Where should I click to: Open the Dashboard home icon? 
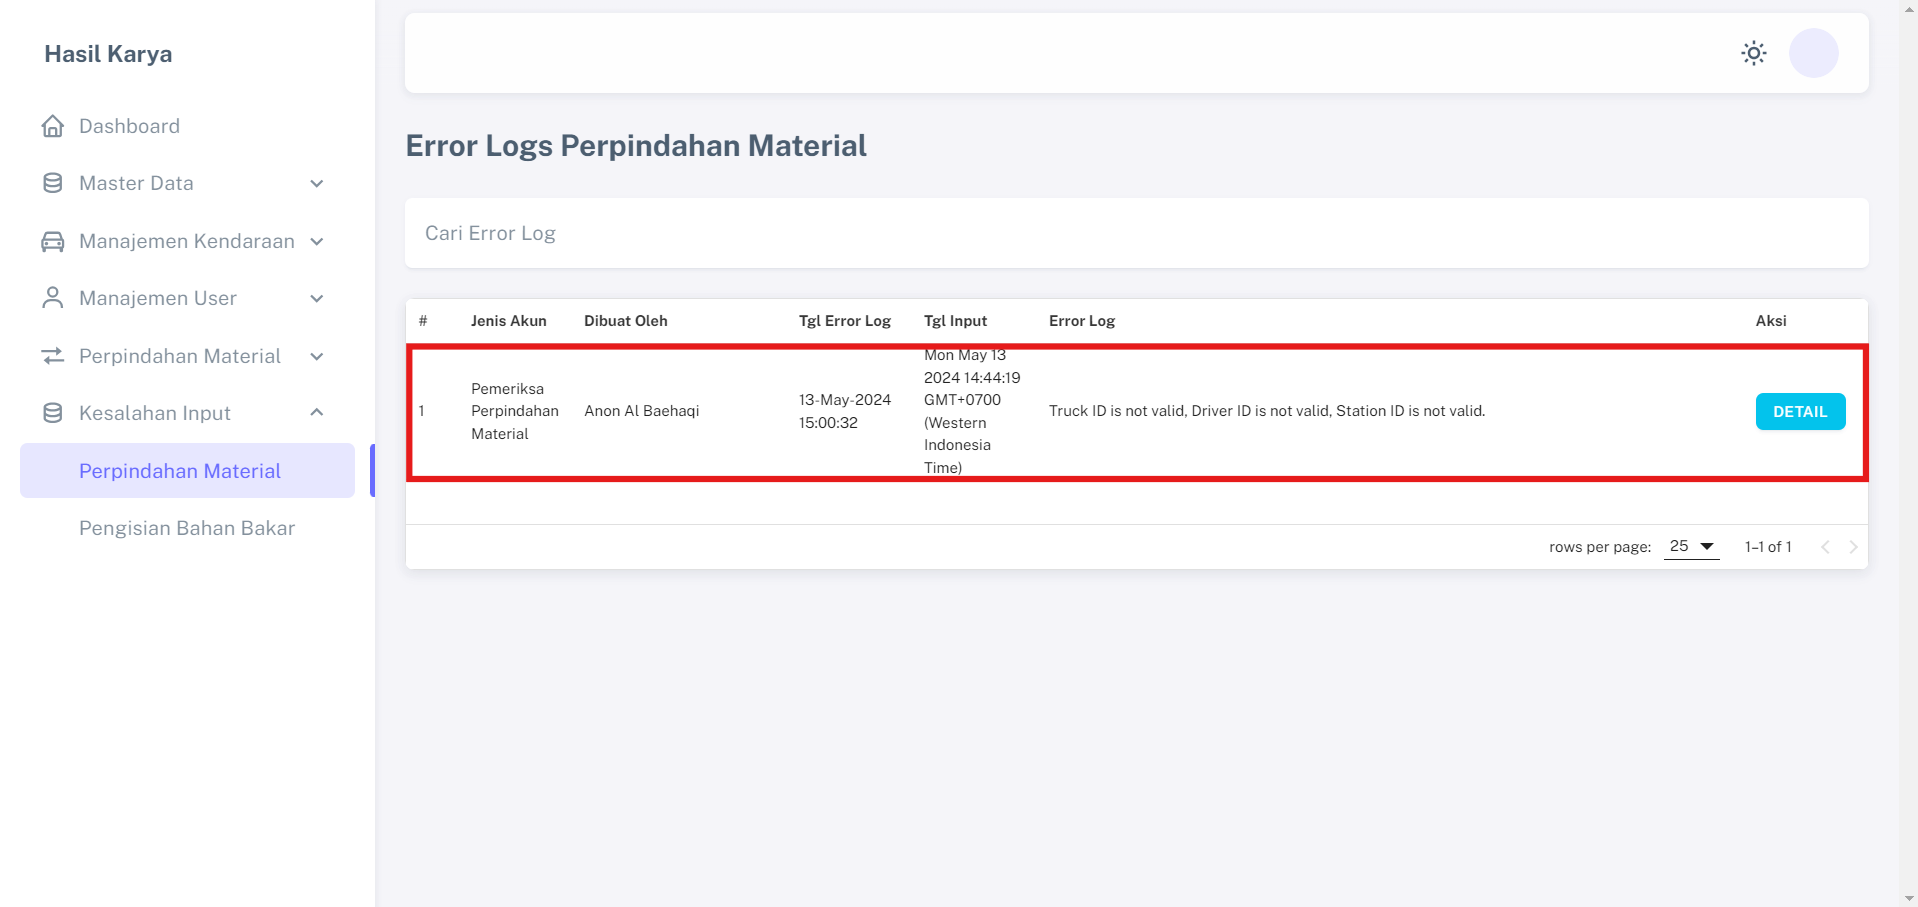[x=51, y=126]
